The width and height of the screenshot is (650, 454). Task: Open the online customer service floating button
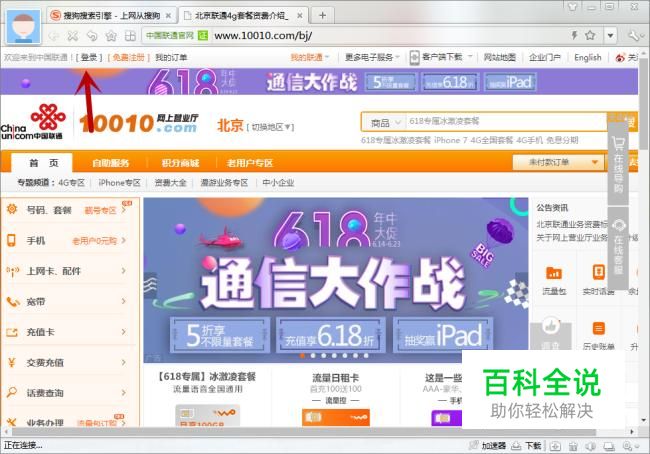[x=619, y=248]
